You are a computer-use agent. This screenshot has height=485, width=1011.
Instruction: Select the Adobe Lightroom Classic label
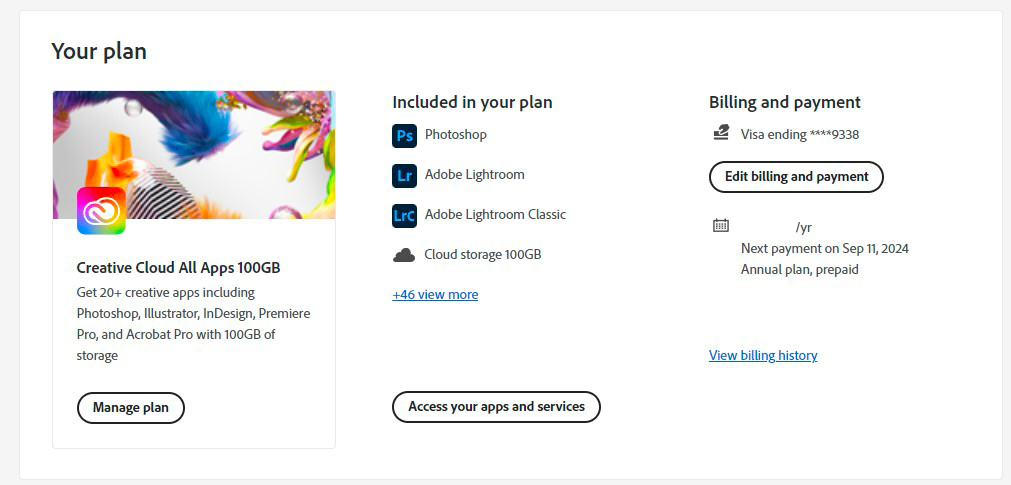pos(495,214)
